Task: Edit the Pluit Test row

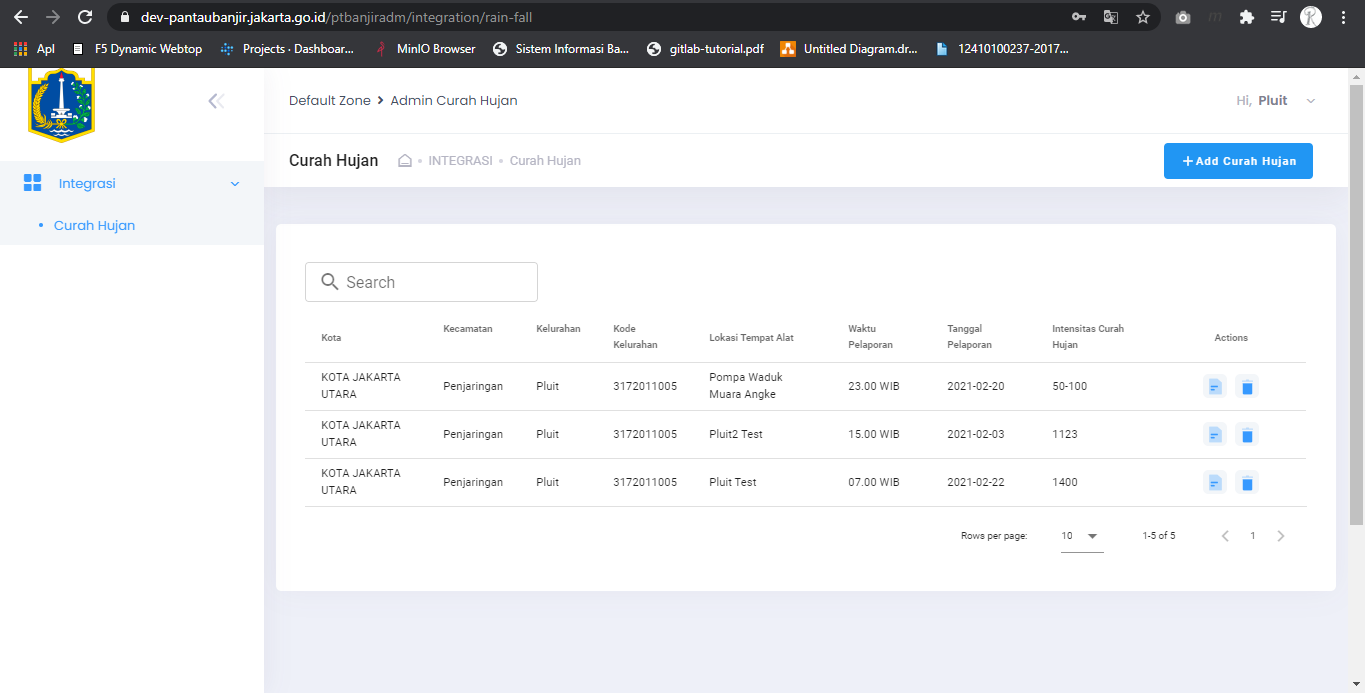Action: (x=1215, y=482)
